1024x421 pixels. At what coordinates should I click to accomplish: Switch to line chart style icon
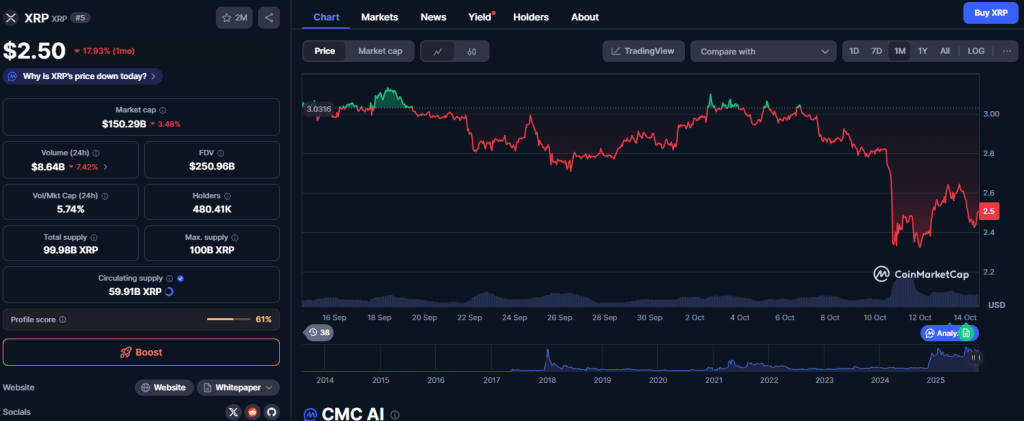pyautogui.click(x=438, y=51)
